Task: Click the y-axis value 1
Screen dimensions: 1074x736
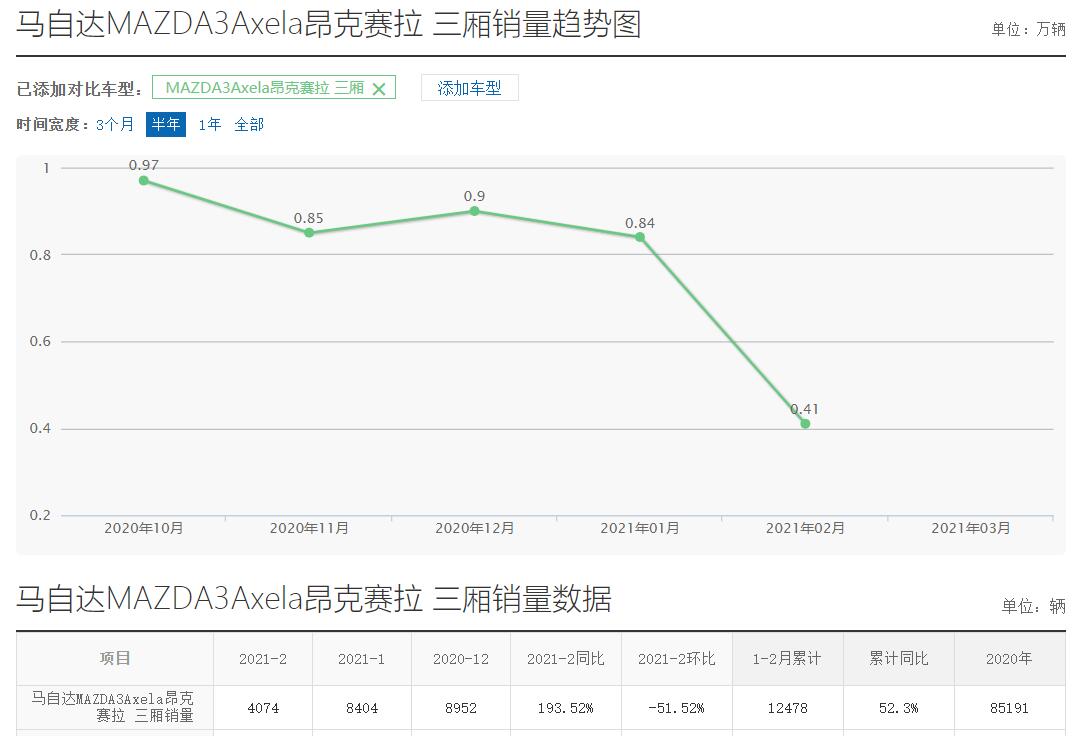Action: coord(47,168)
